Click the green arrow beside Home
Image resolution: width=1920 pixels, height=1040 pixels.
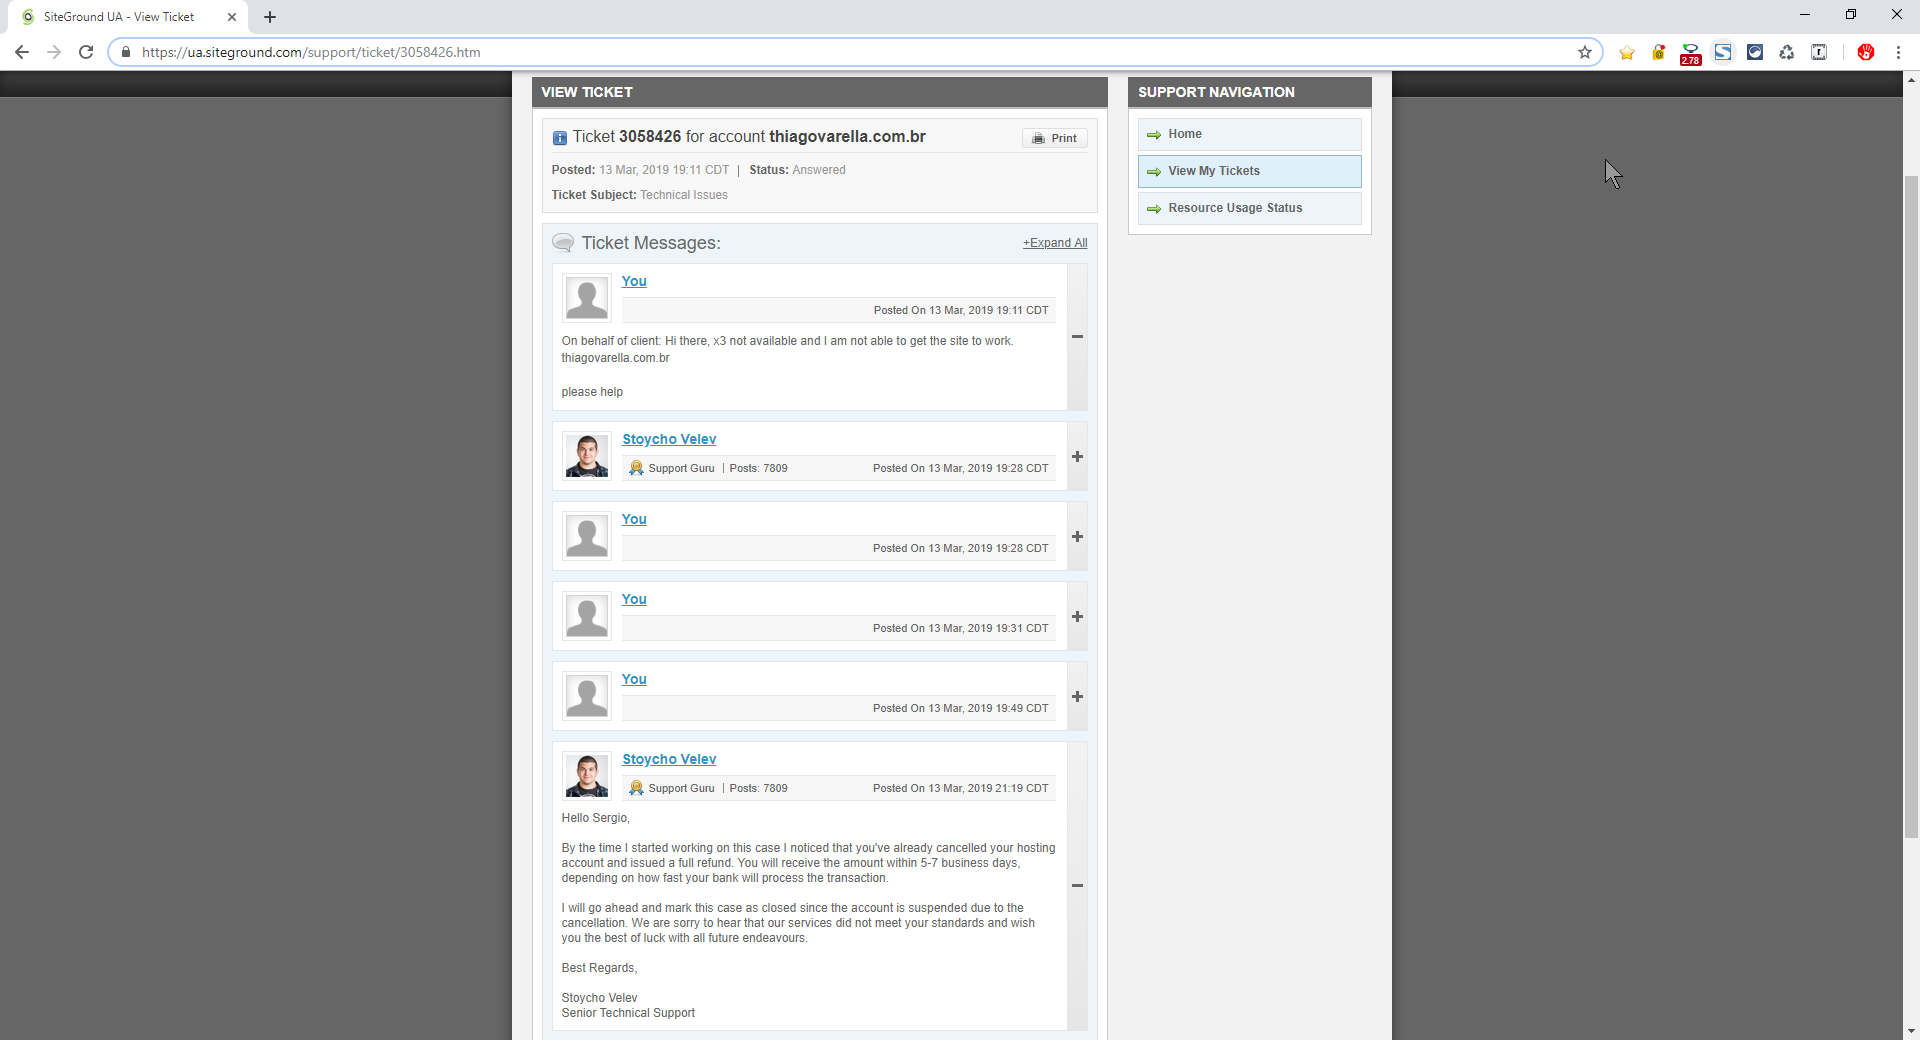coord(1154,135)
